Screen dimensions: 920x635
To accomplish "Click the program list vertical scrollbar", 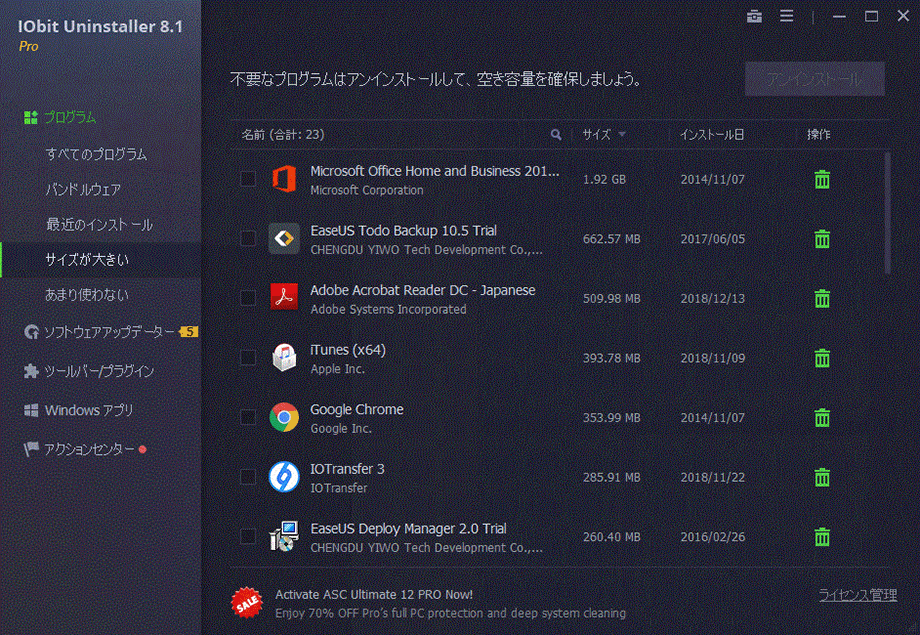I will pyautogui.click(x=887, y=212).
